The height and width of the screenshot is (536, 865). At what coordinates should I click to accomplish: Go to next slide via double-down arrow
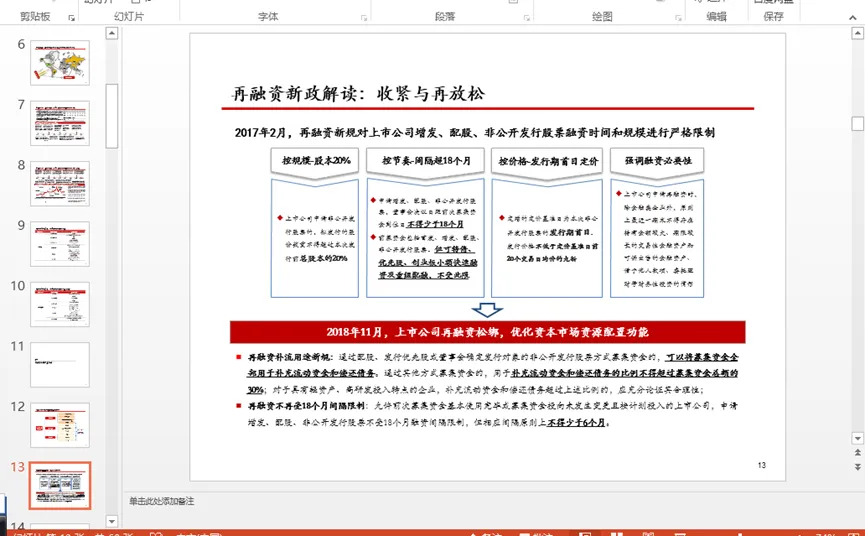tap(857, 467)
